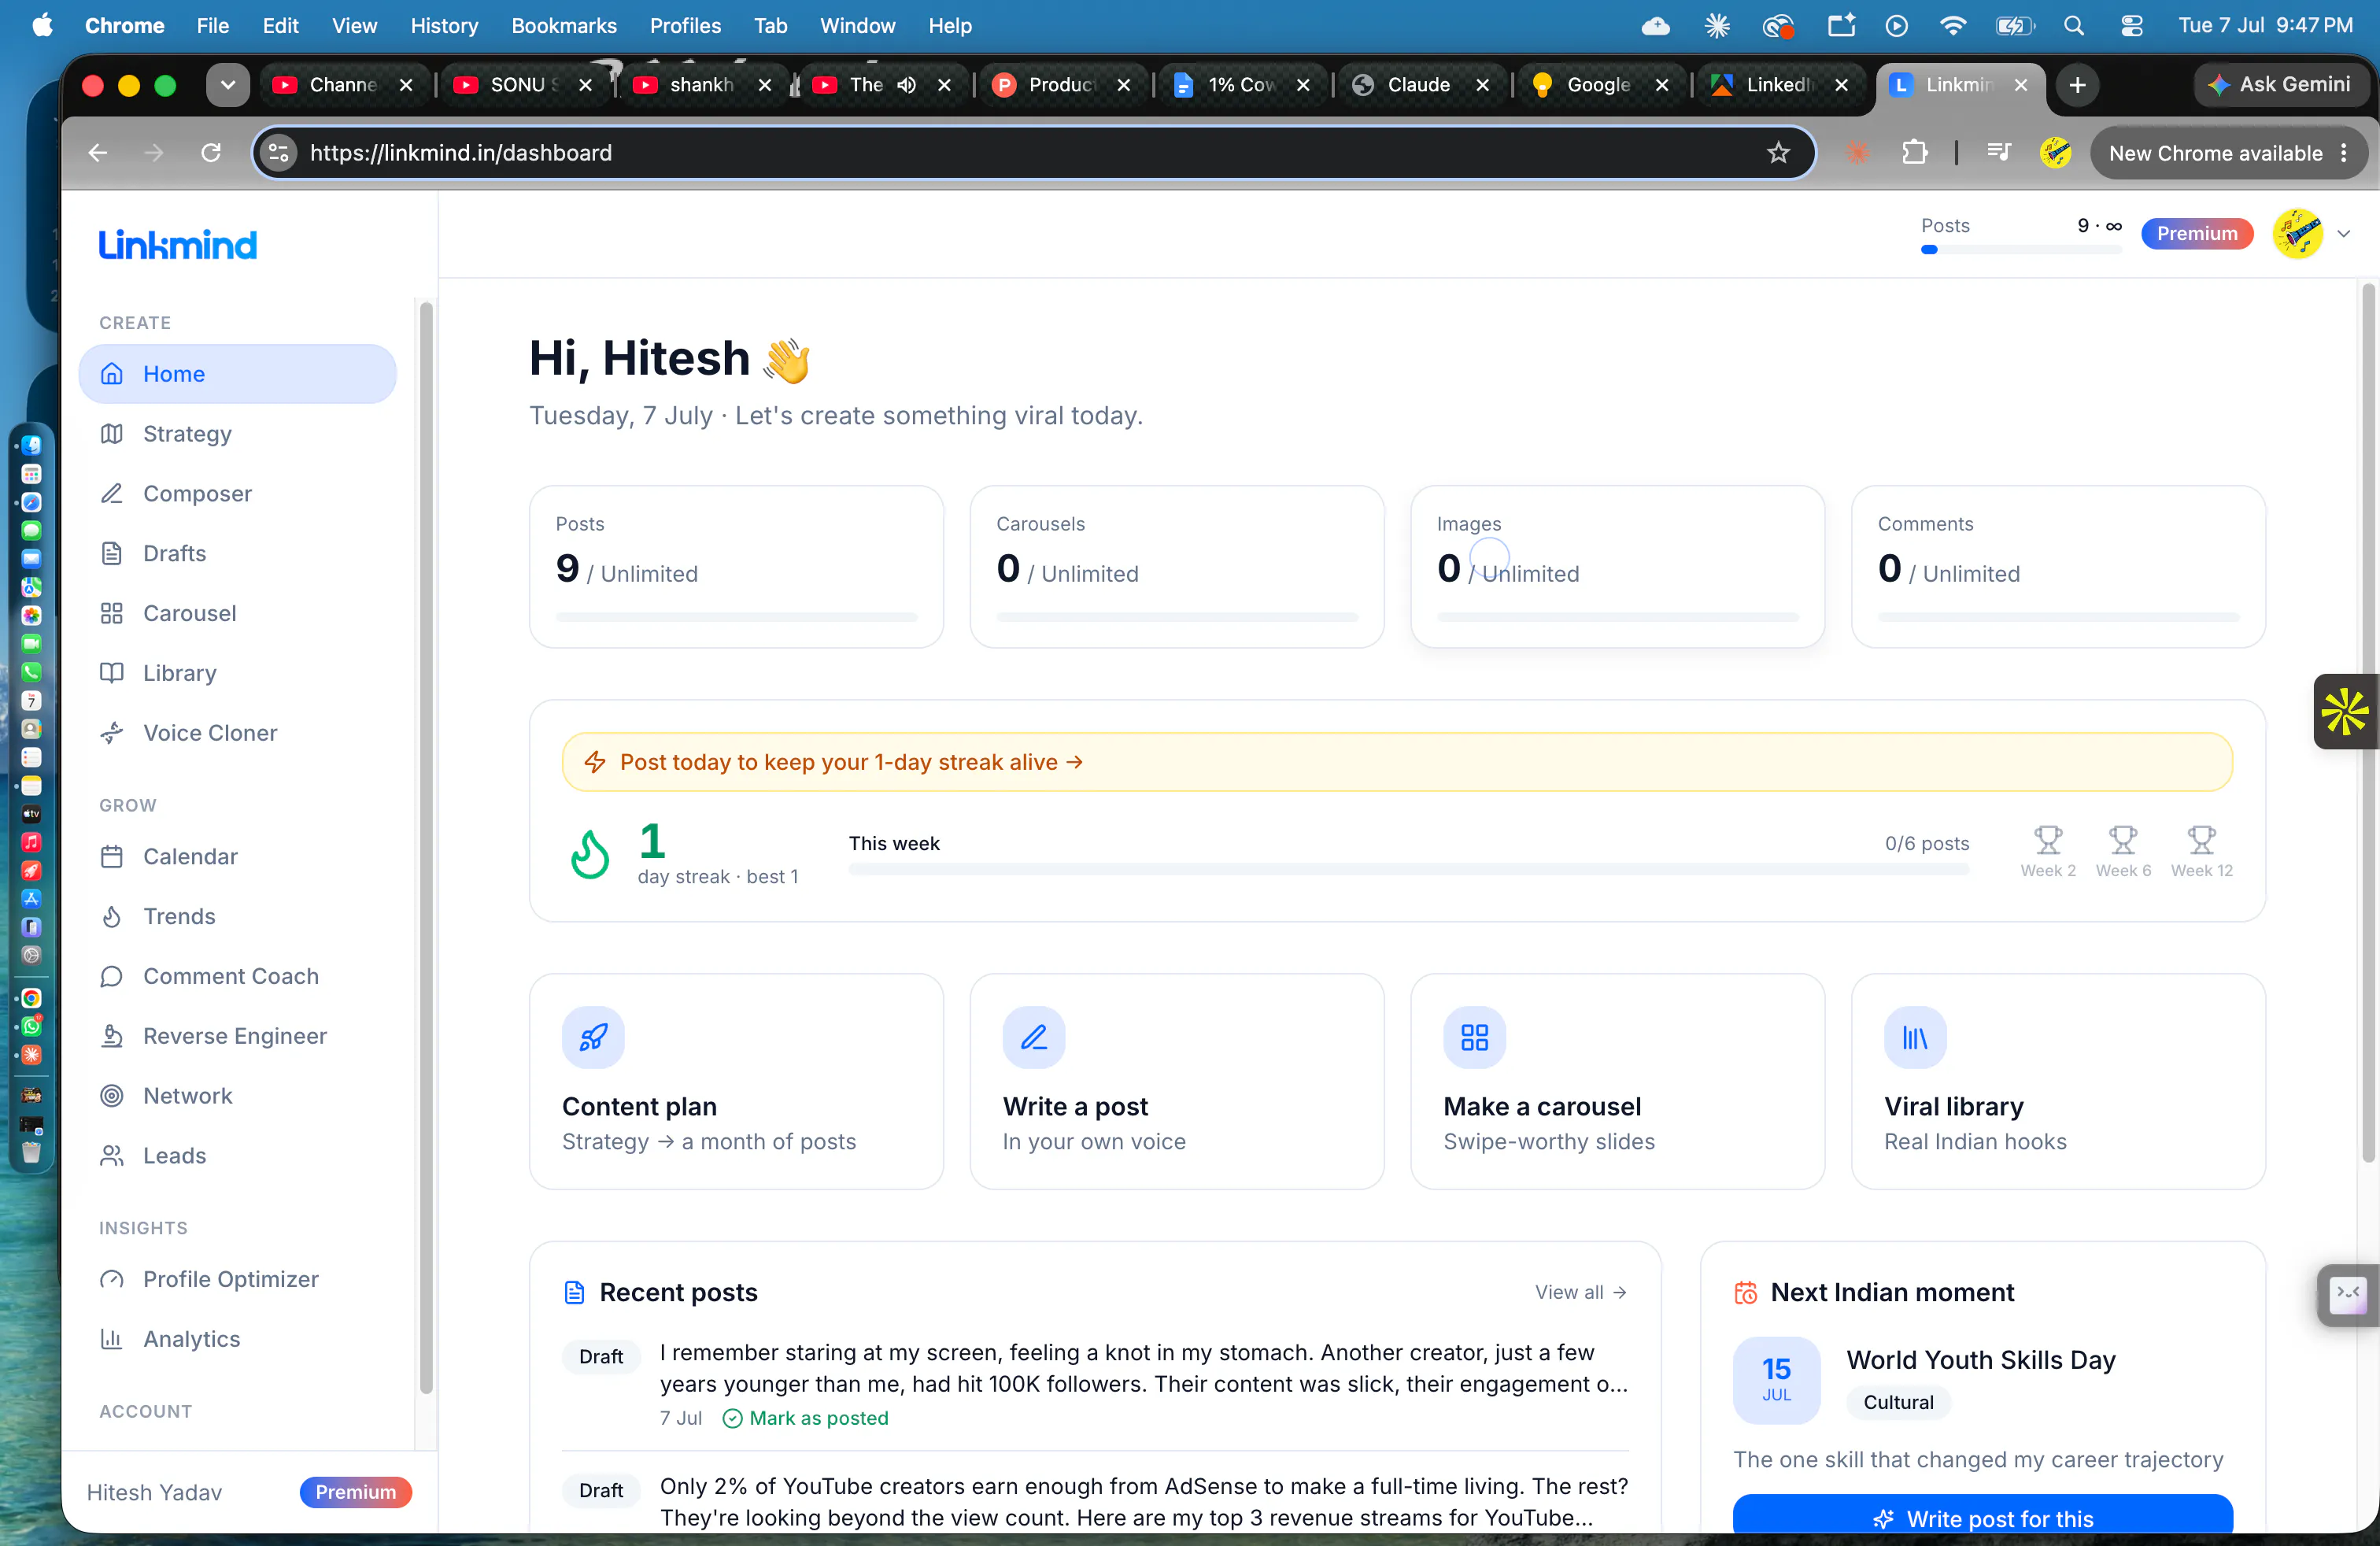Open macOS Control Center icon
The height and width of the screenshot is (1546, 2380).
click(2132, 26)
